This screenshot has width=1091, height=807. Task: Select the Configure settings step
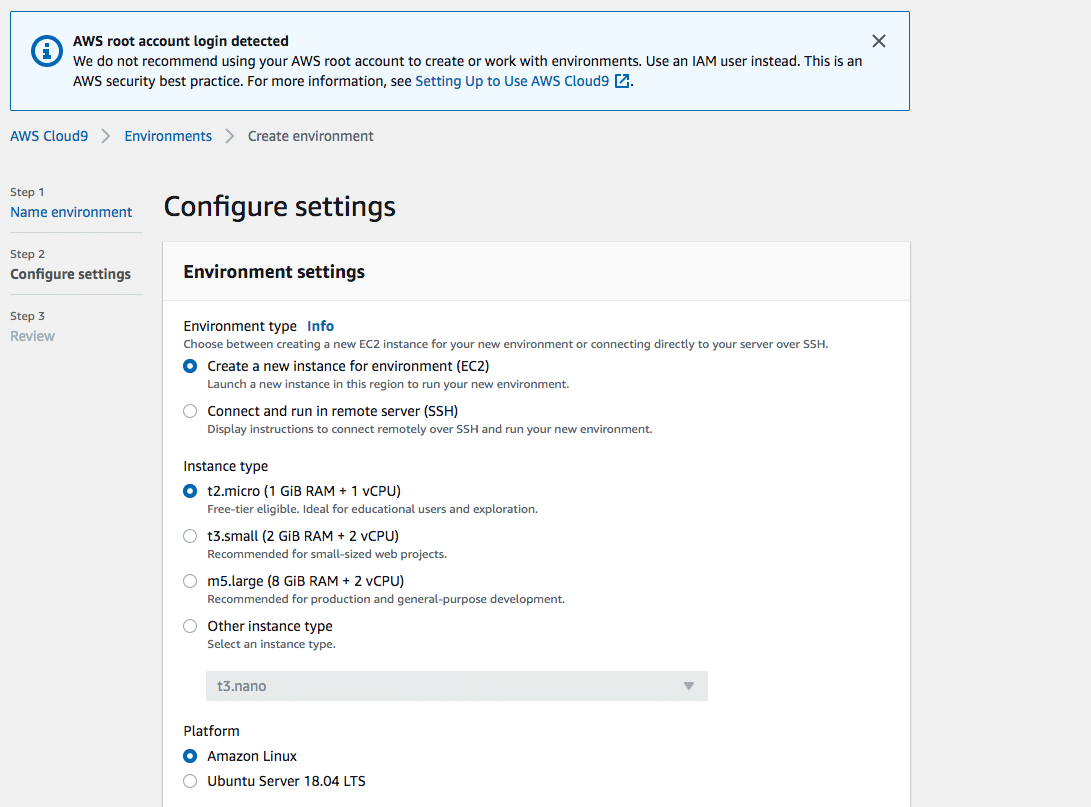[70, 274]
